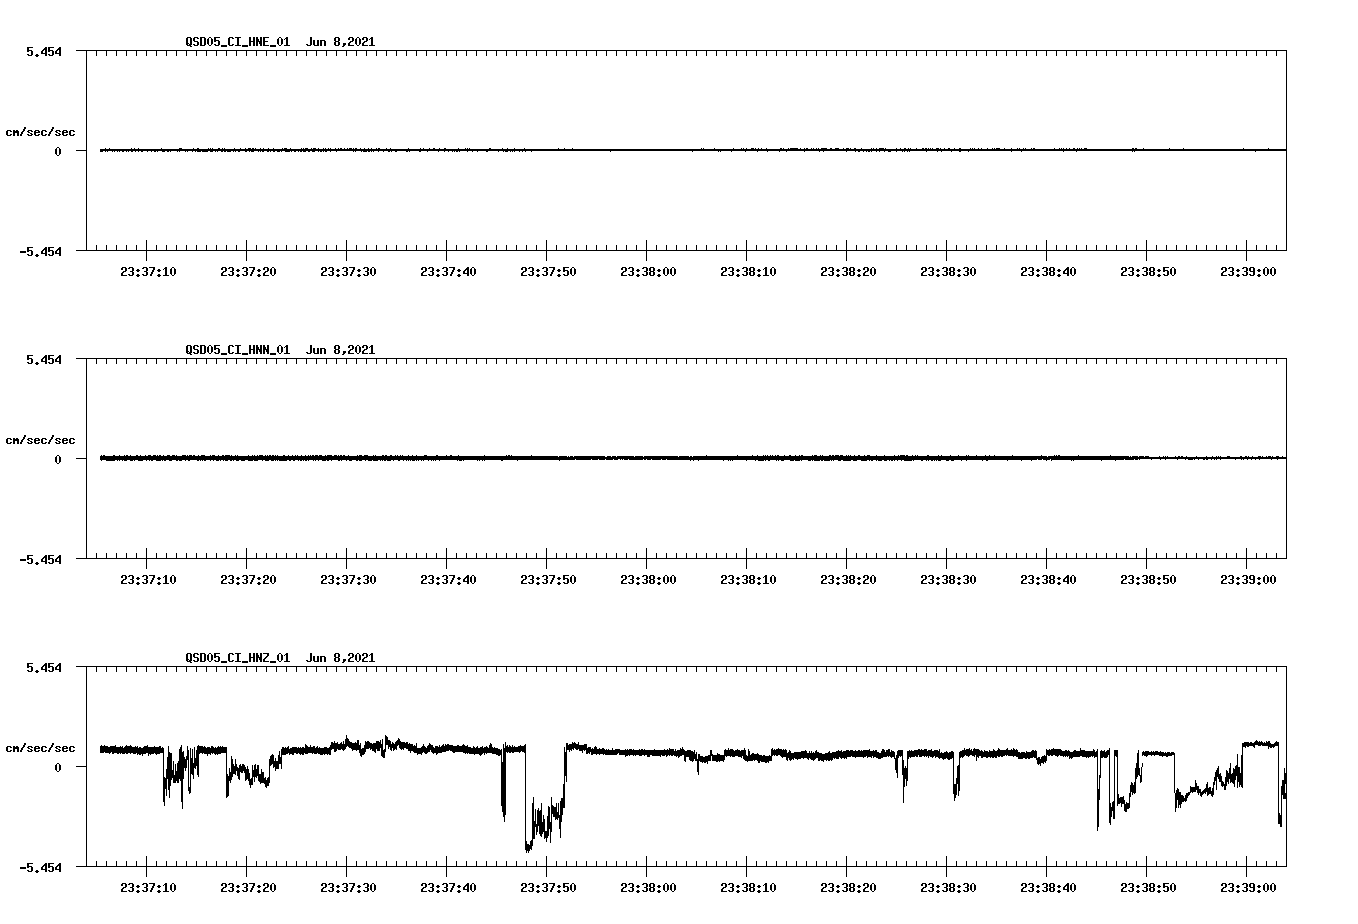Click the 23:38:00 time label under the HNN plot
1358x924 pixels.
[648, 579]
